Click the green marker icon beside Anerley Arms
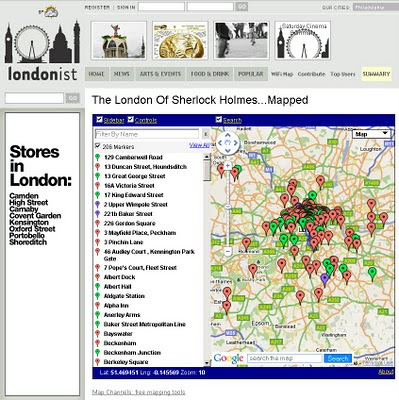399x400 pixels. 98,315
